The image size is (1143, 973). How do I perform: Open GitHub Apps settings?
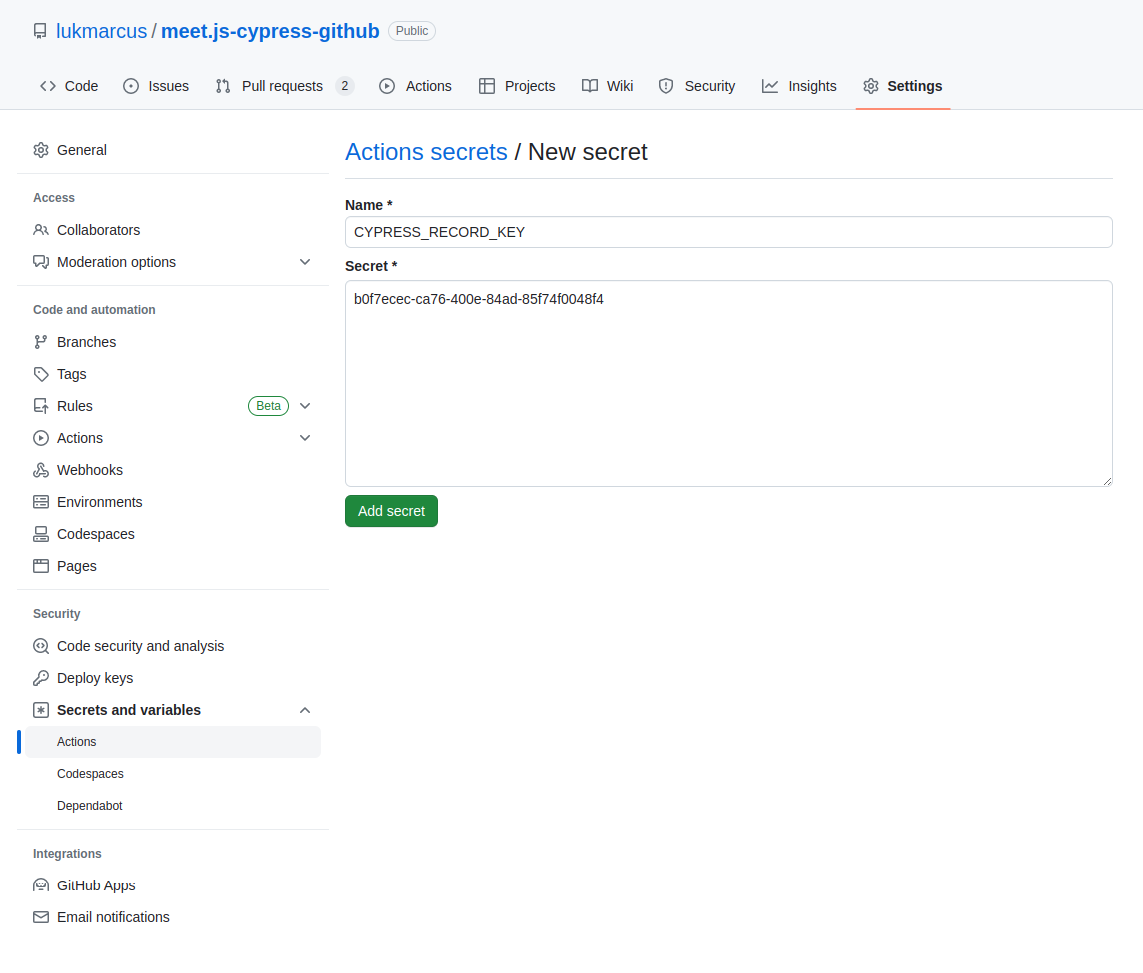coord(173,886)
